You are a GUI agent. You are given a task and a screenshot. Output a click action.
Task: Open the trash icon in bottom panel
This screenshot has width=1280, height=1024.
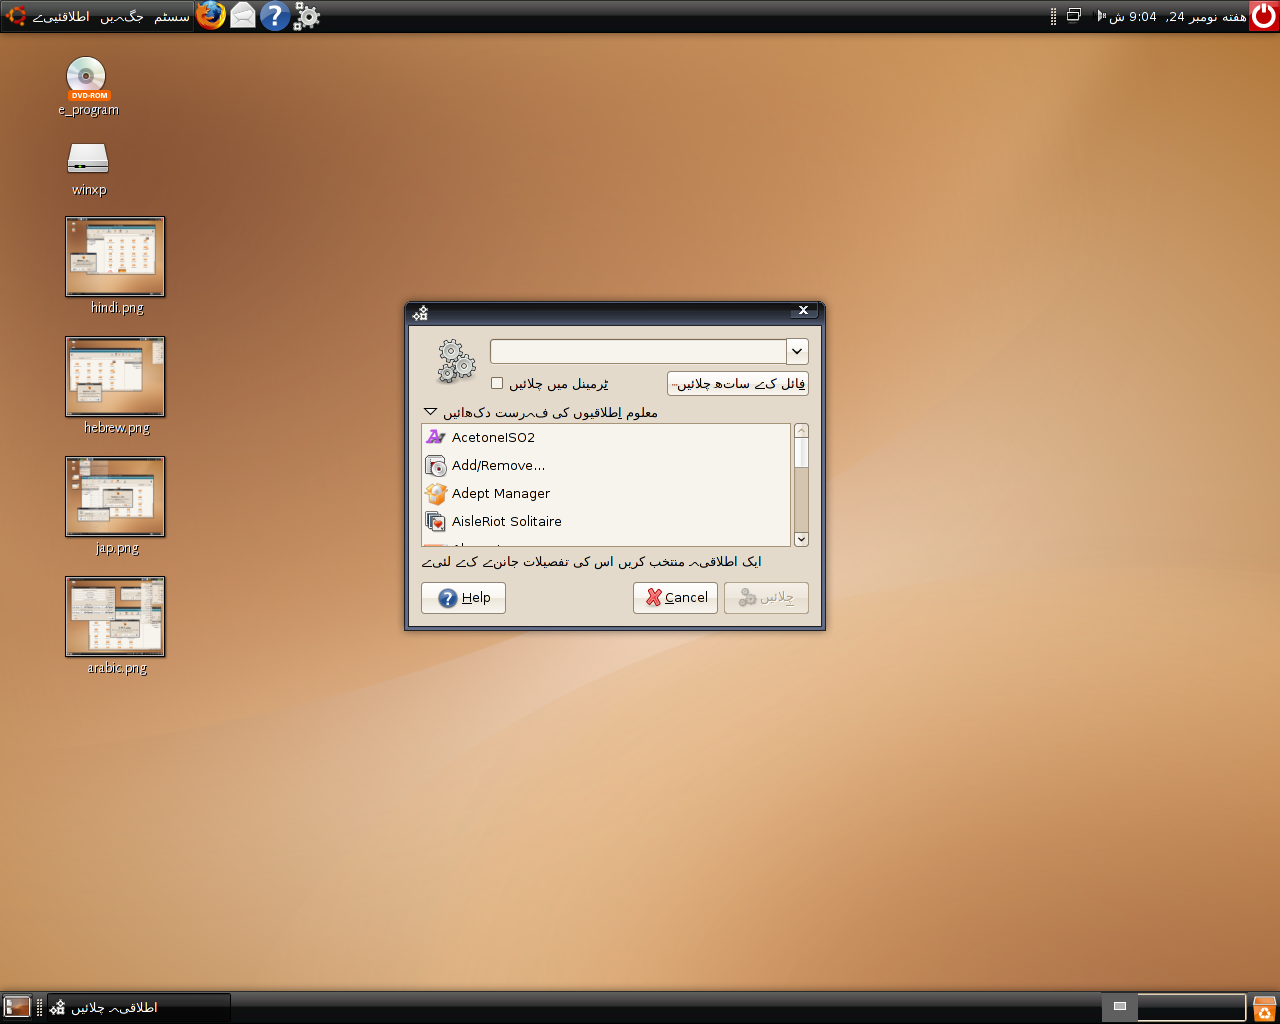pyautogui.click(x=1264, y=1008)
